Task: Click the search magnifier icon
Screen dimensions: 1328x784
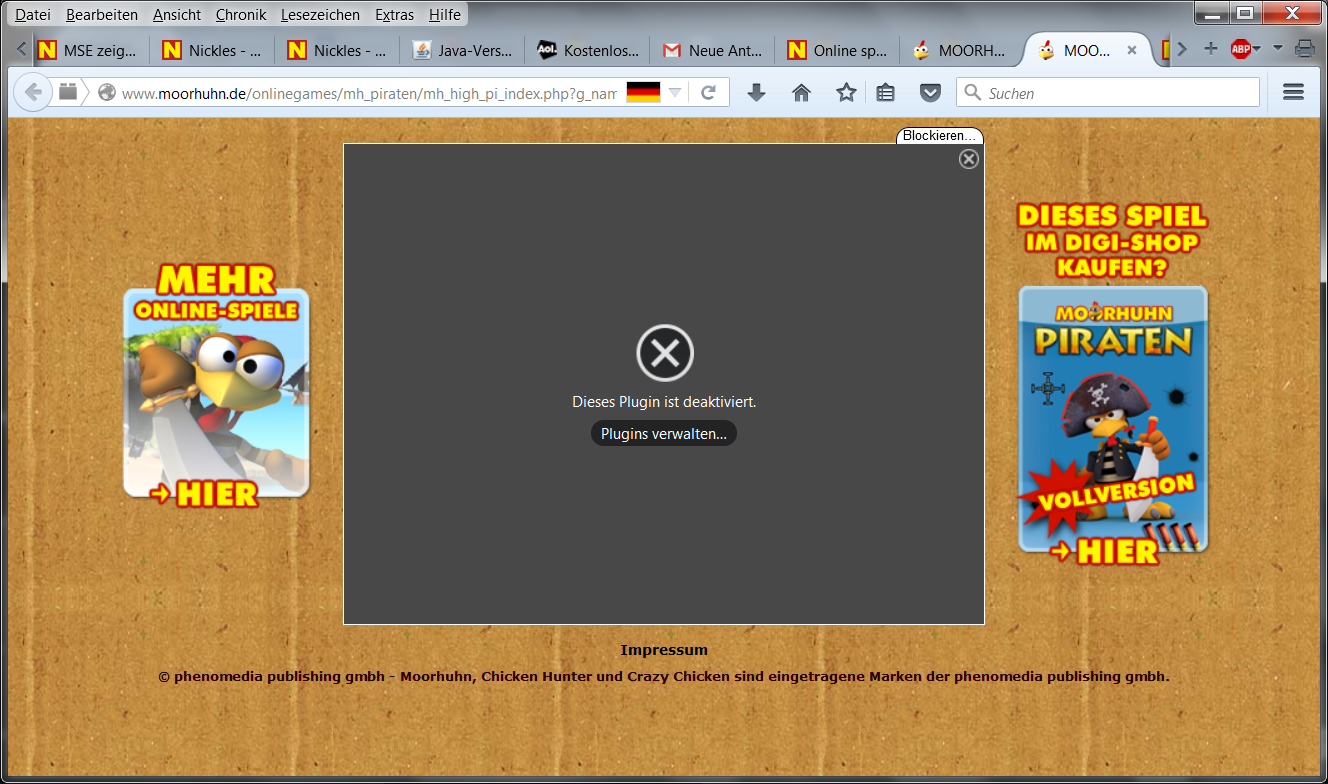Action: (972, 93)
